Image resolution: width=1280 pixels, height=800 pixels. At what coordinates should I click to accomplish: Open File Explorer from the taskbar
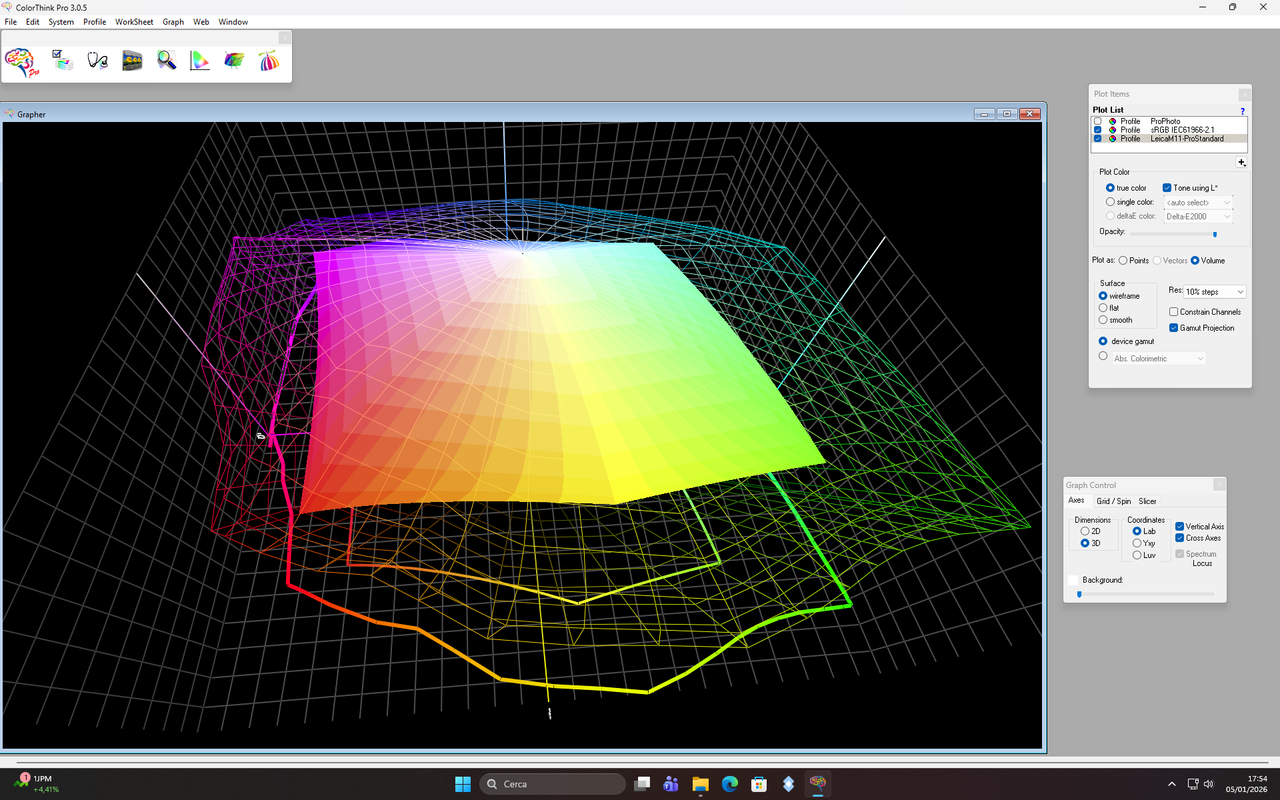(x=700, y=784)
